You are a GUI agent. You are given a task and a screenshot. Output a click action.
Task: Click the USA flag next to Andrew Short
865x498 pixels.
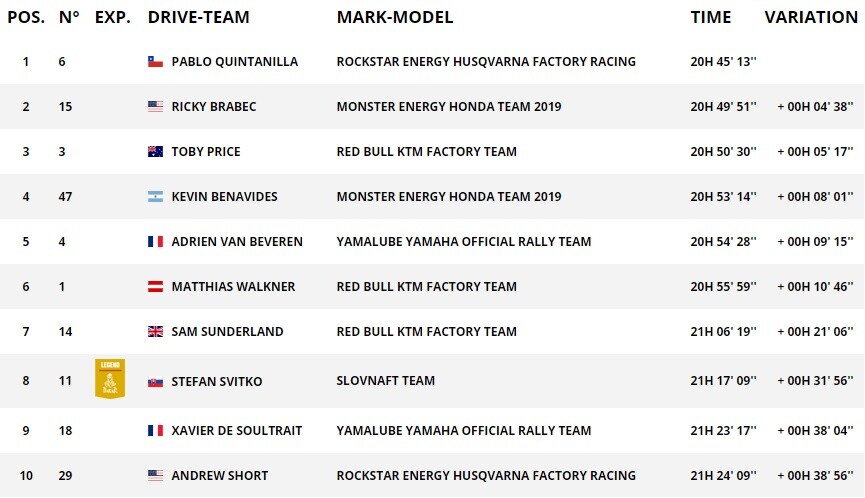point(155,475)
